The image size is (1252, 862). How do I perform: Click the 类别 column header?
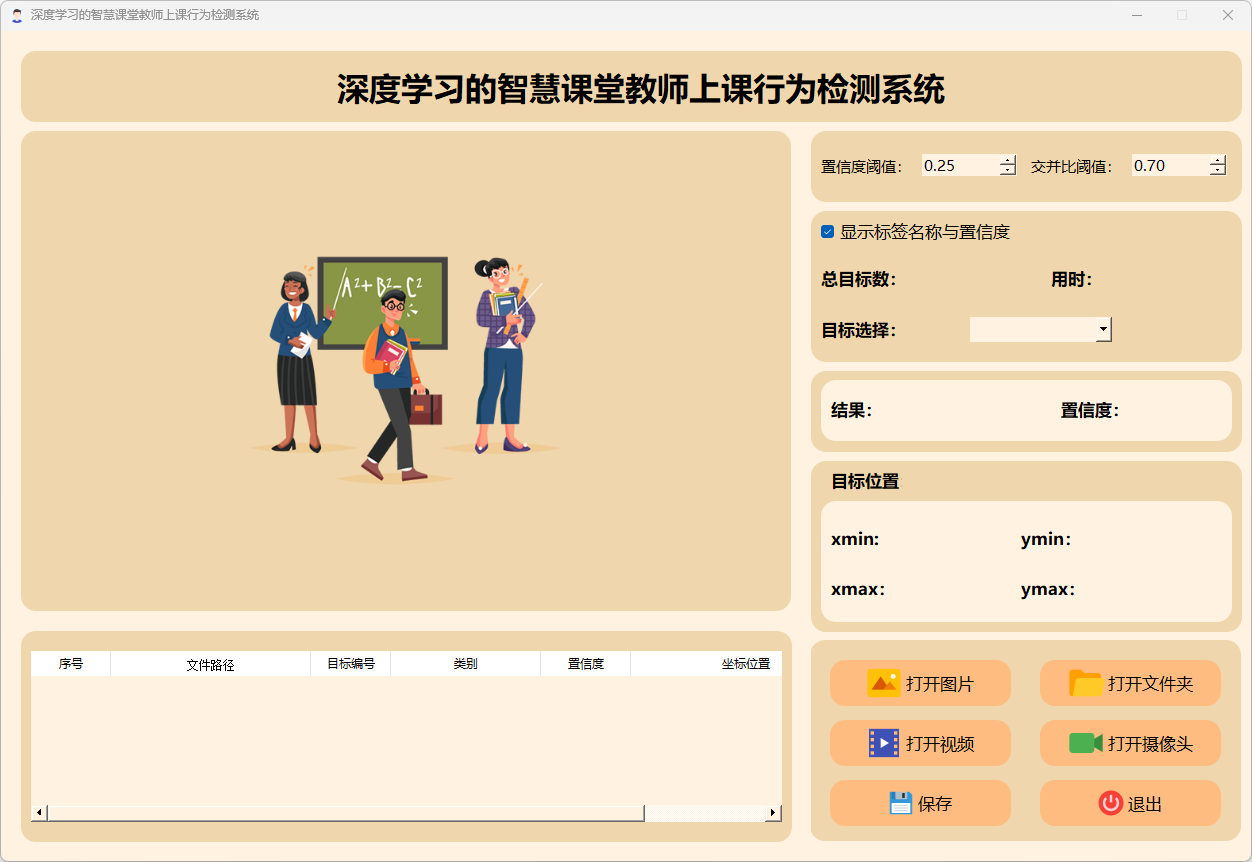click(x=465, y=664)
